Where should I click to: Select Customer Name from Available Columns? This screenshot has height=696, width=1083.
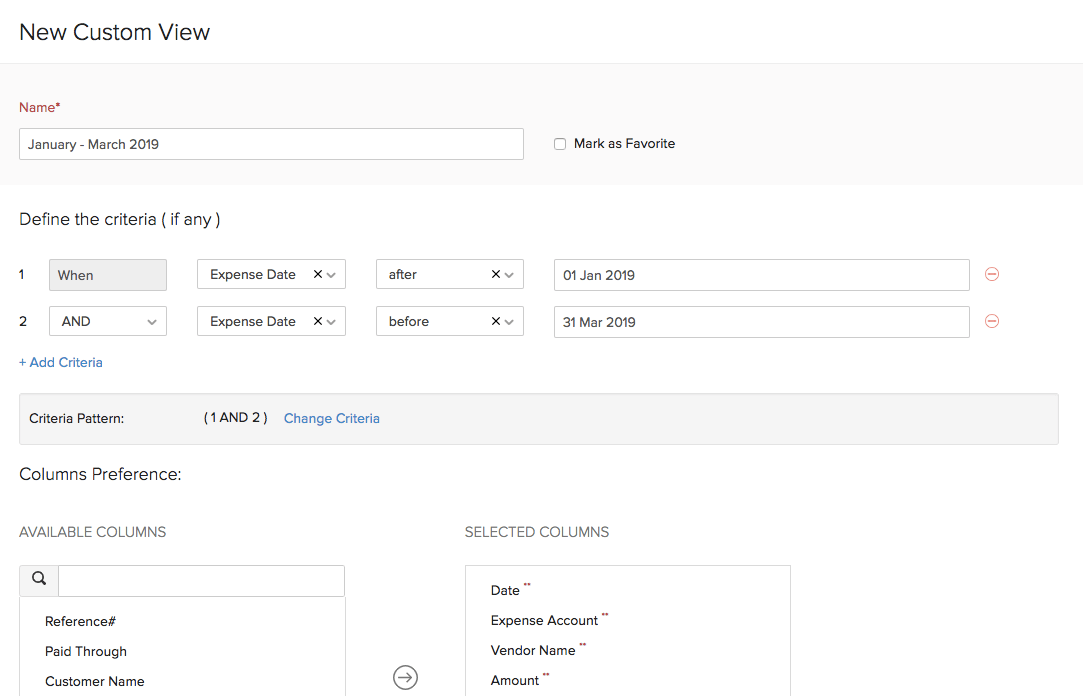point(94,681)
